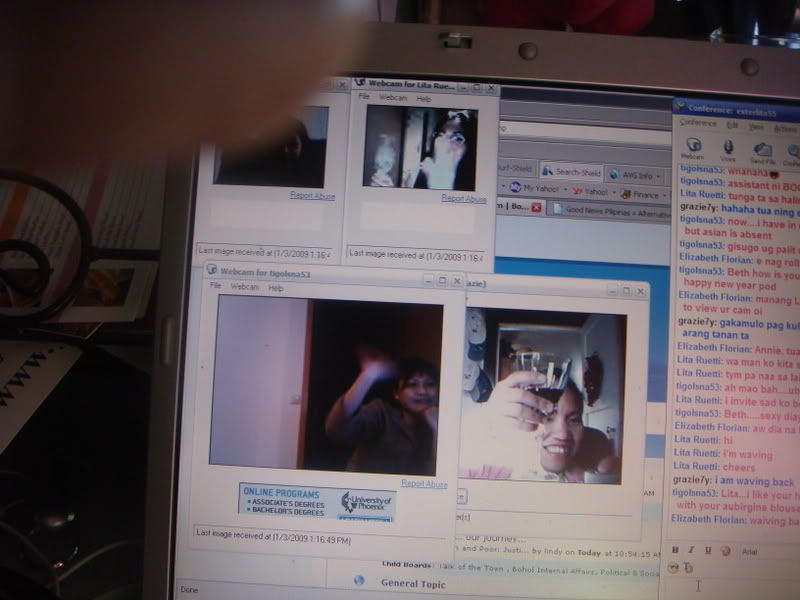Viewport: 800px width, 600px height.
Task: Toggle Italic formatting in the Conference message bar
Action: pyautogui.click(x=691, y=549)
